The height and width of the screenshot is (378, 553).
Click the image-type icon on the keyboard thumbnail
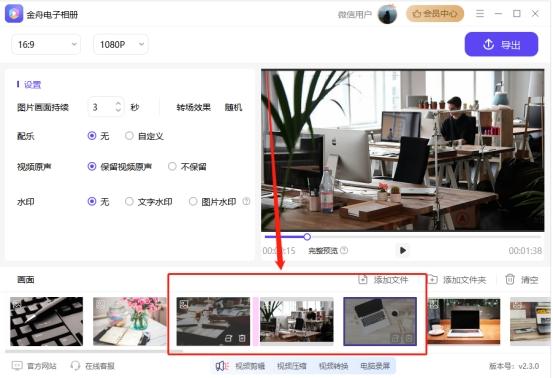click(16, 304)
